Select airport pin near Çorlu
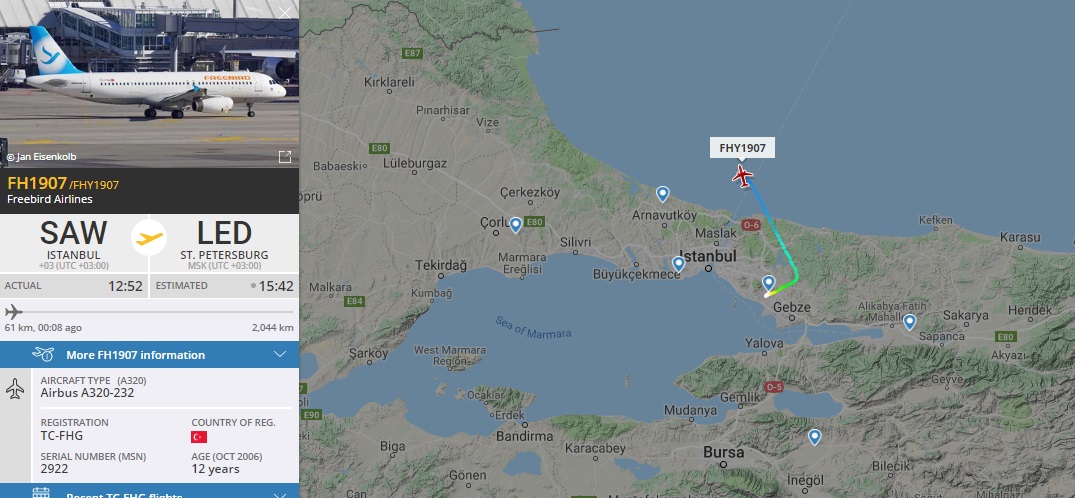Screen dimensions: 1075x498 coord(516,225)
